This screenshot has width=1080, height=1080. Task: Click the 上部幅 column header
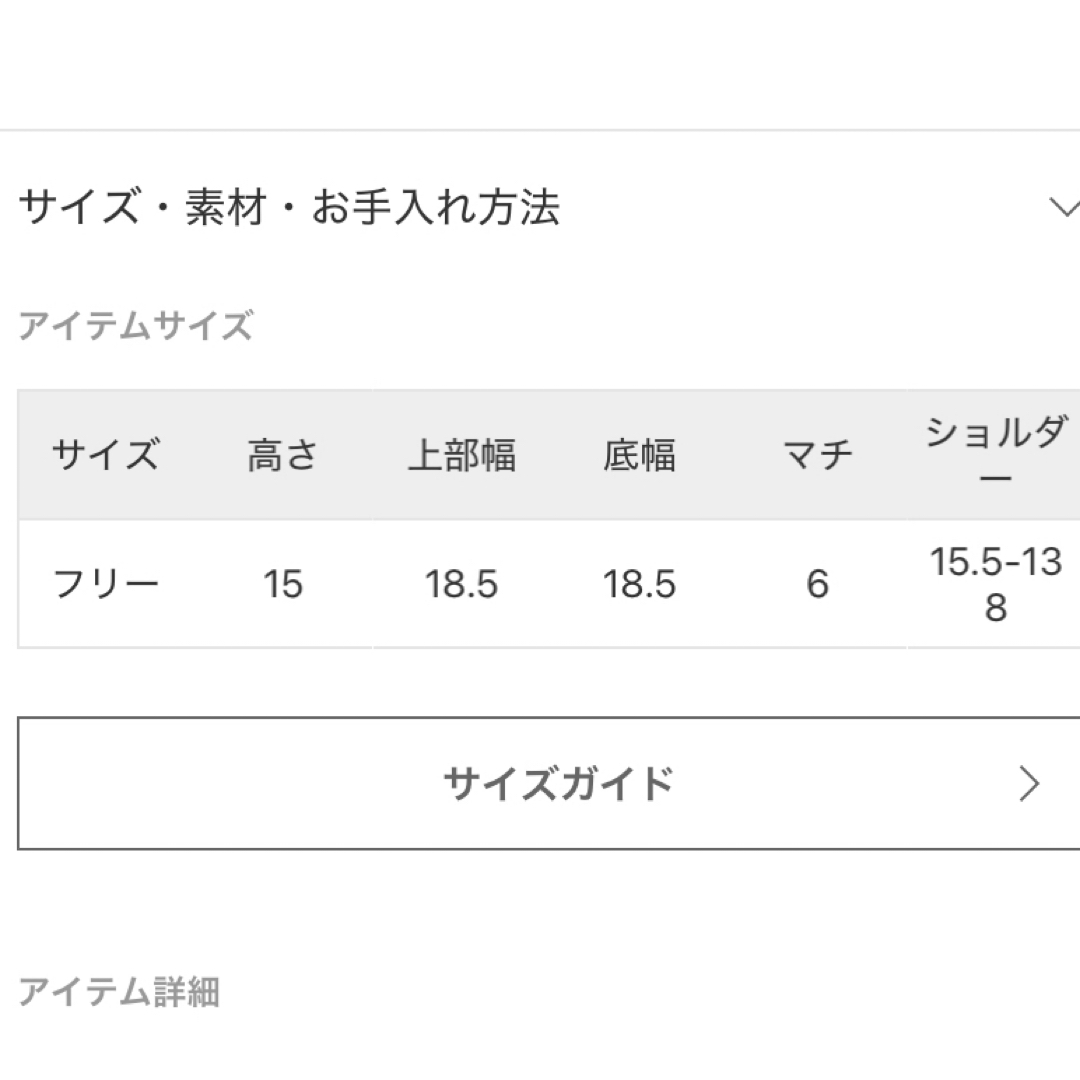point(461,455)
